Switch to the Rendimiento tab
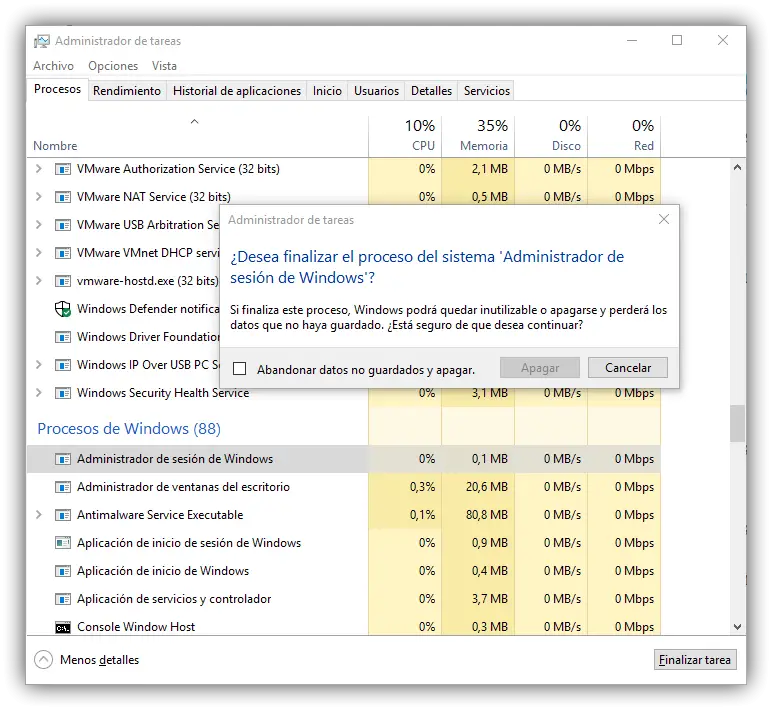772x710 pixels. coord(127,91)
